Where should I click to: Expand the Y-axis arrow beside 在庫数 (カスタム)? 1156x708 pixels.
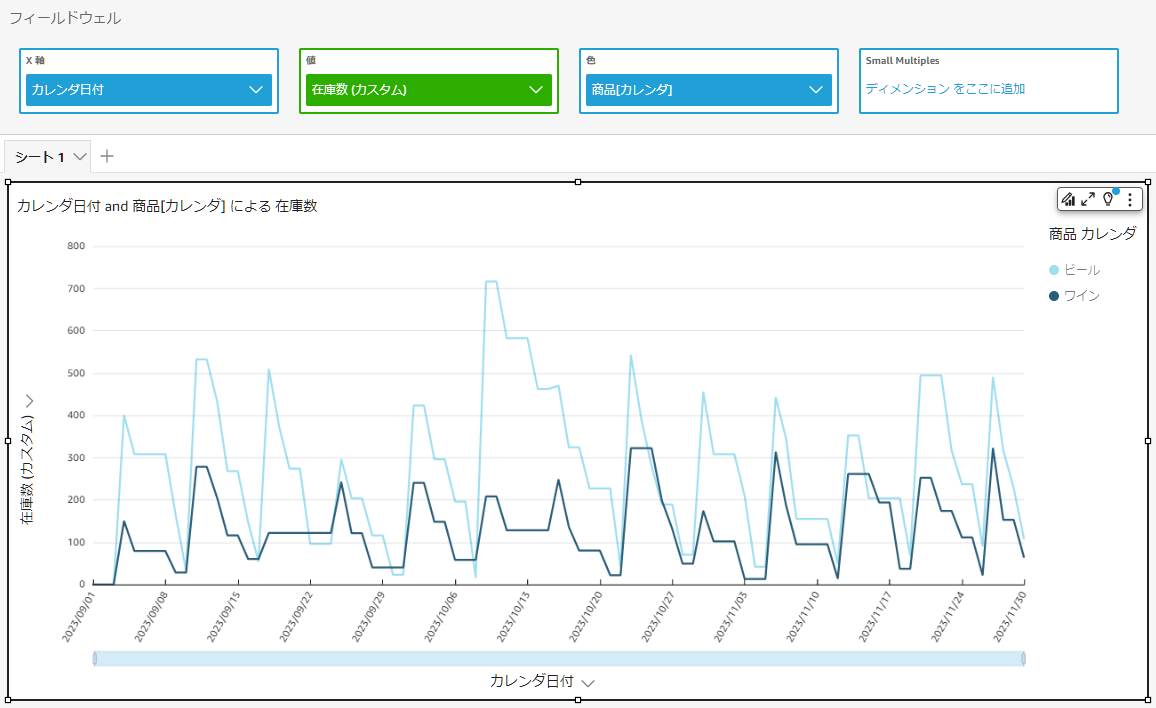29,401
